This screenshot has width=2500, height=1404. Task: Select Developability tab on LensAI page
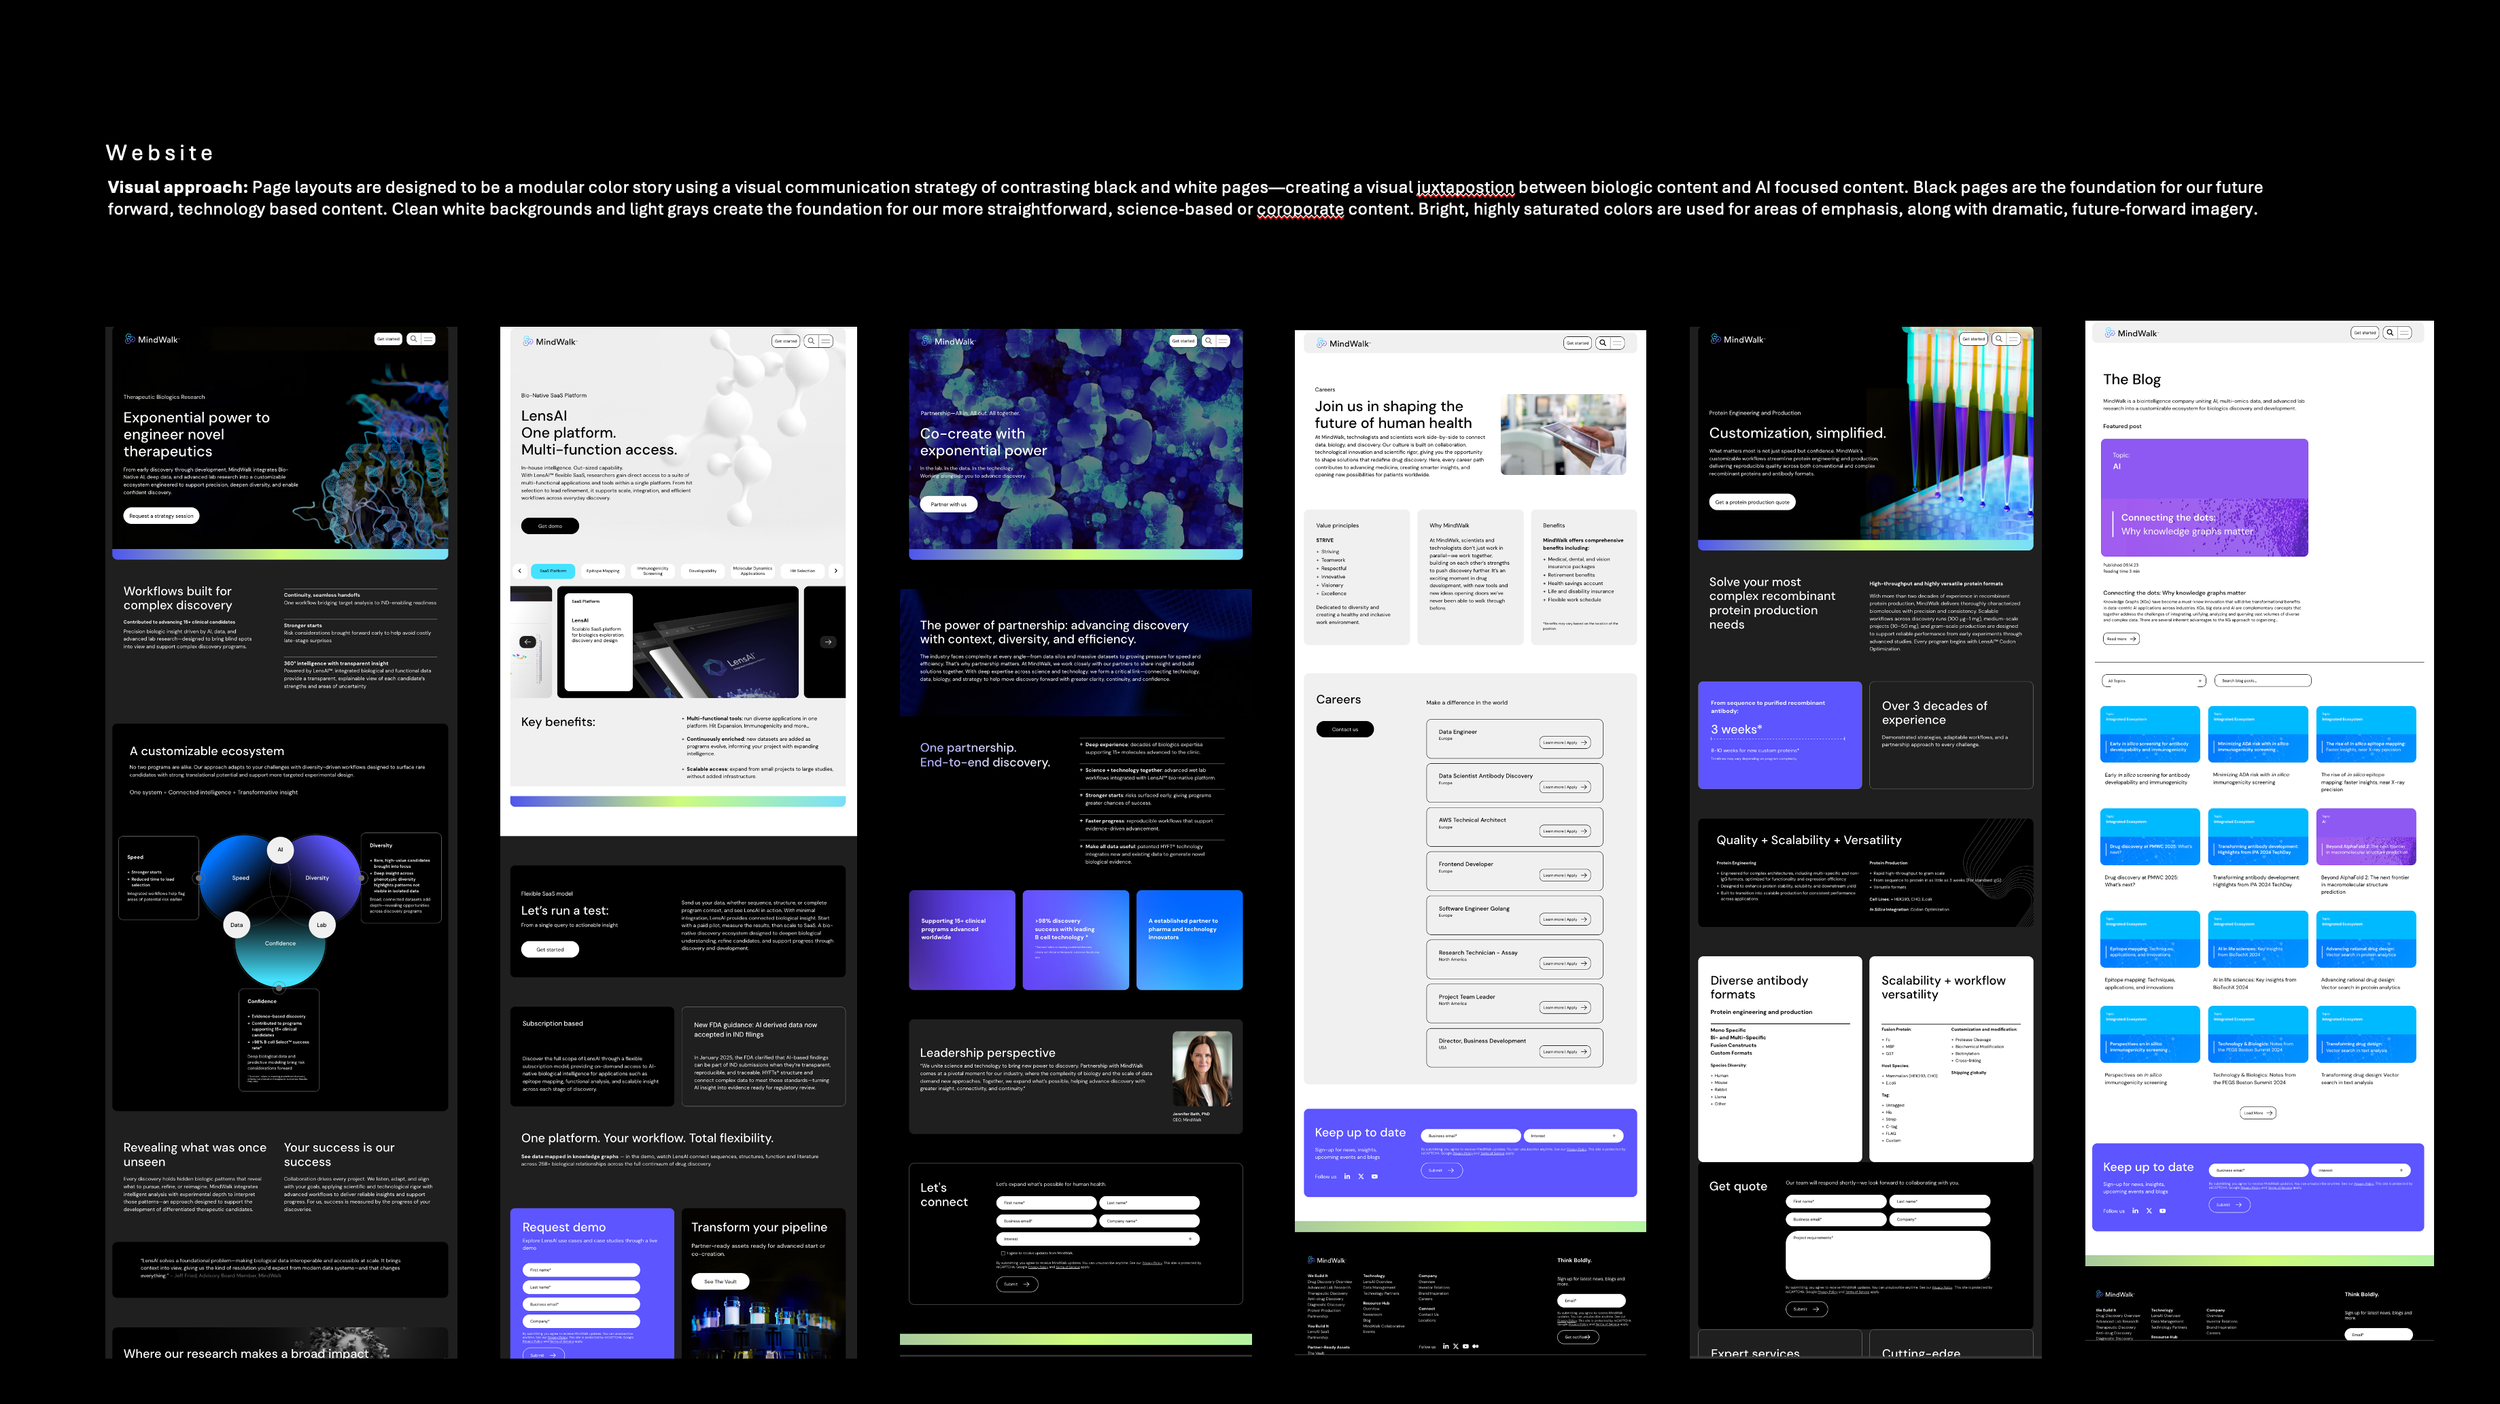[703, 571]
